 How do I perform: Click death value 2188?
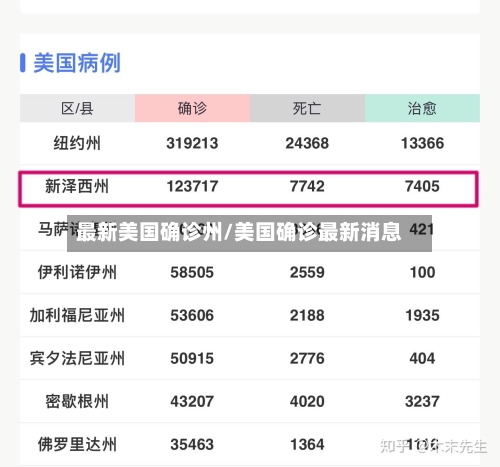click(307, 315)
